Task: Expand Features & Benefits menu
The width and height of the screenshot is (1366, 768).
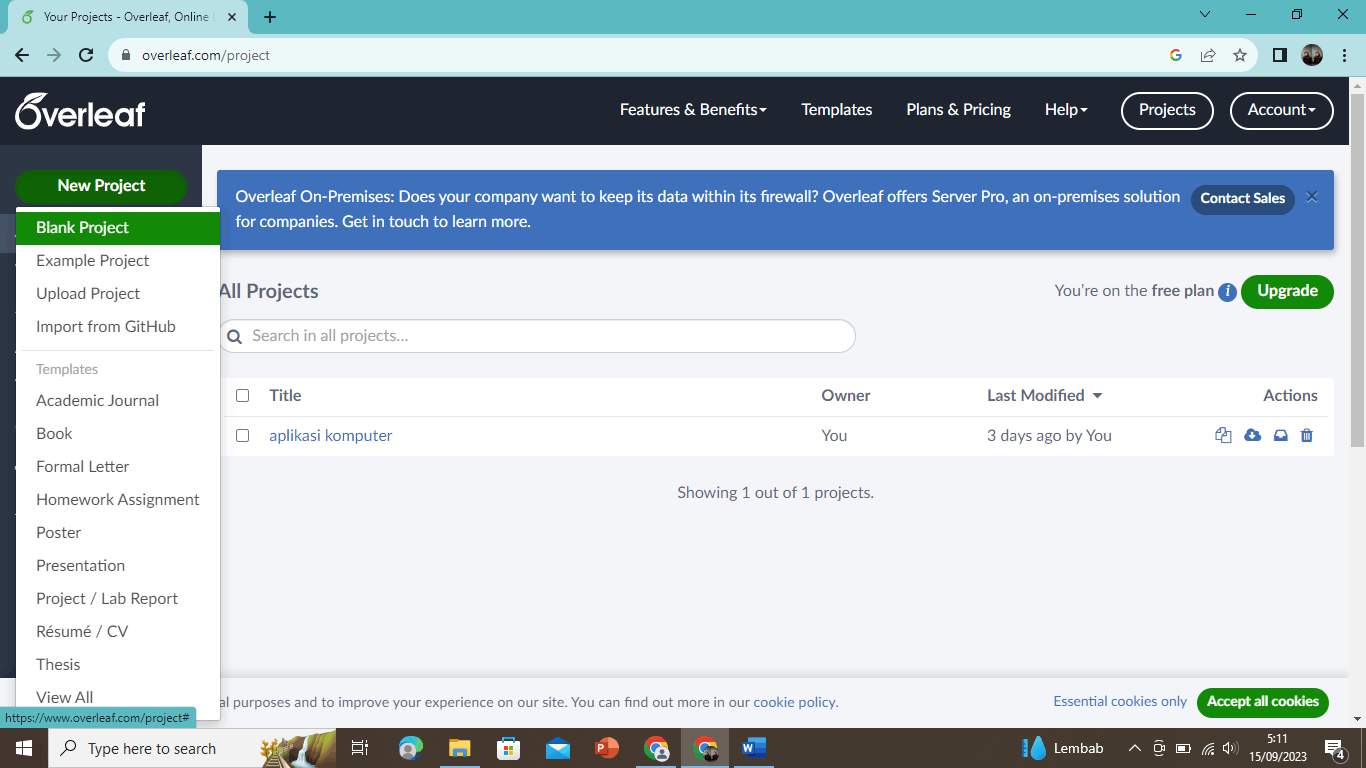Action: coord(693,110)
